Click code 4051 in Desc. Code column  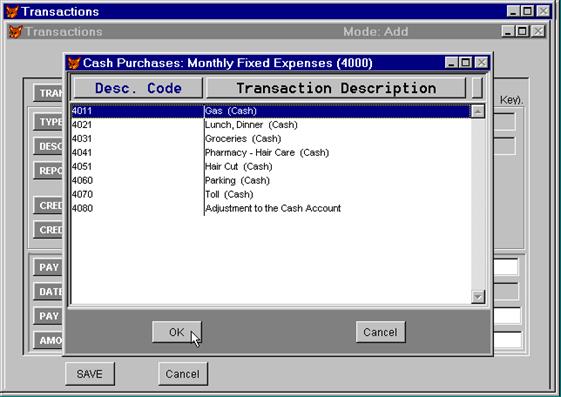[x=82, y=167]
